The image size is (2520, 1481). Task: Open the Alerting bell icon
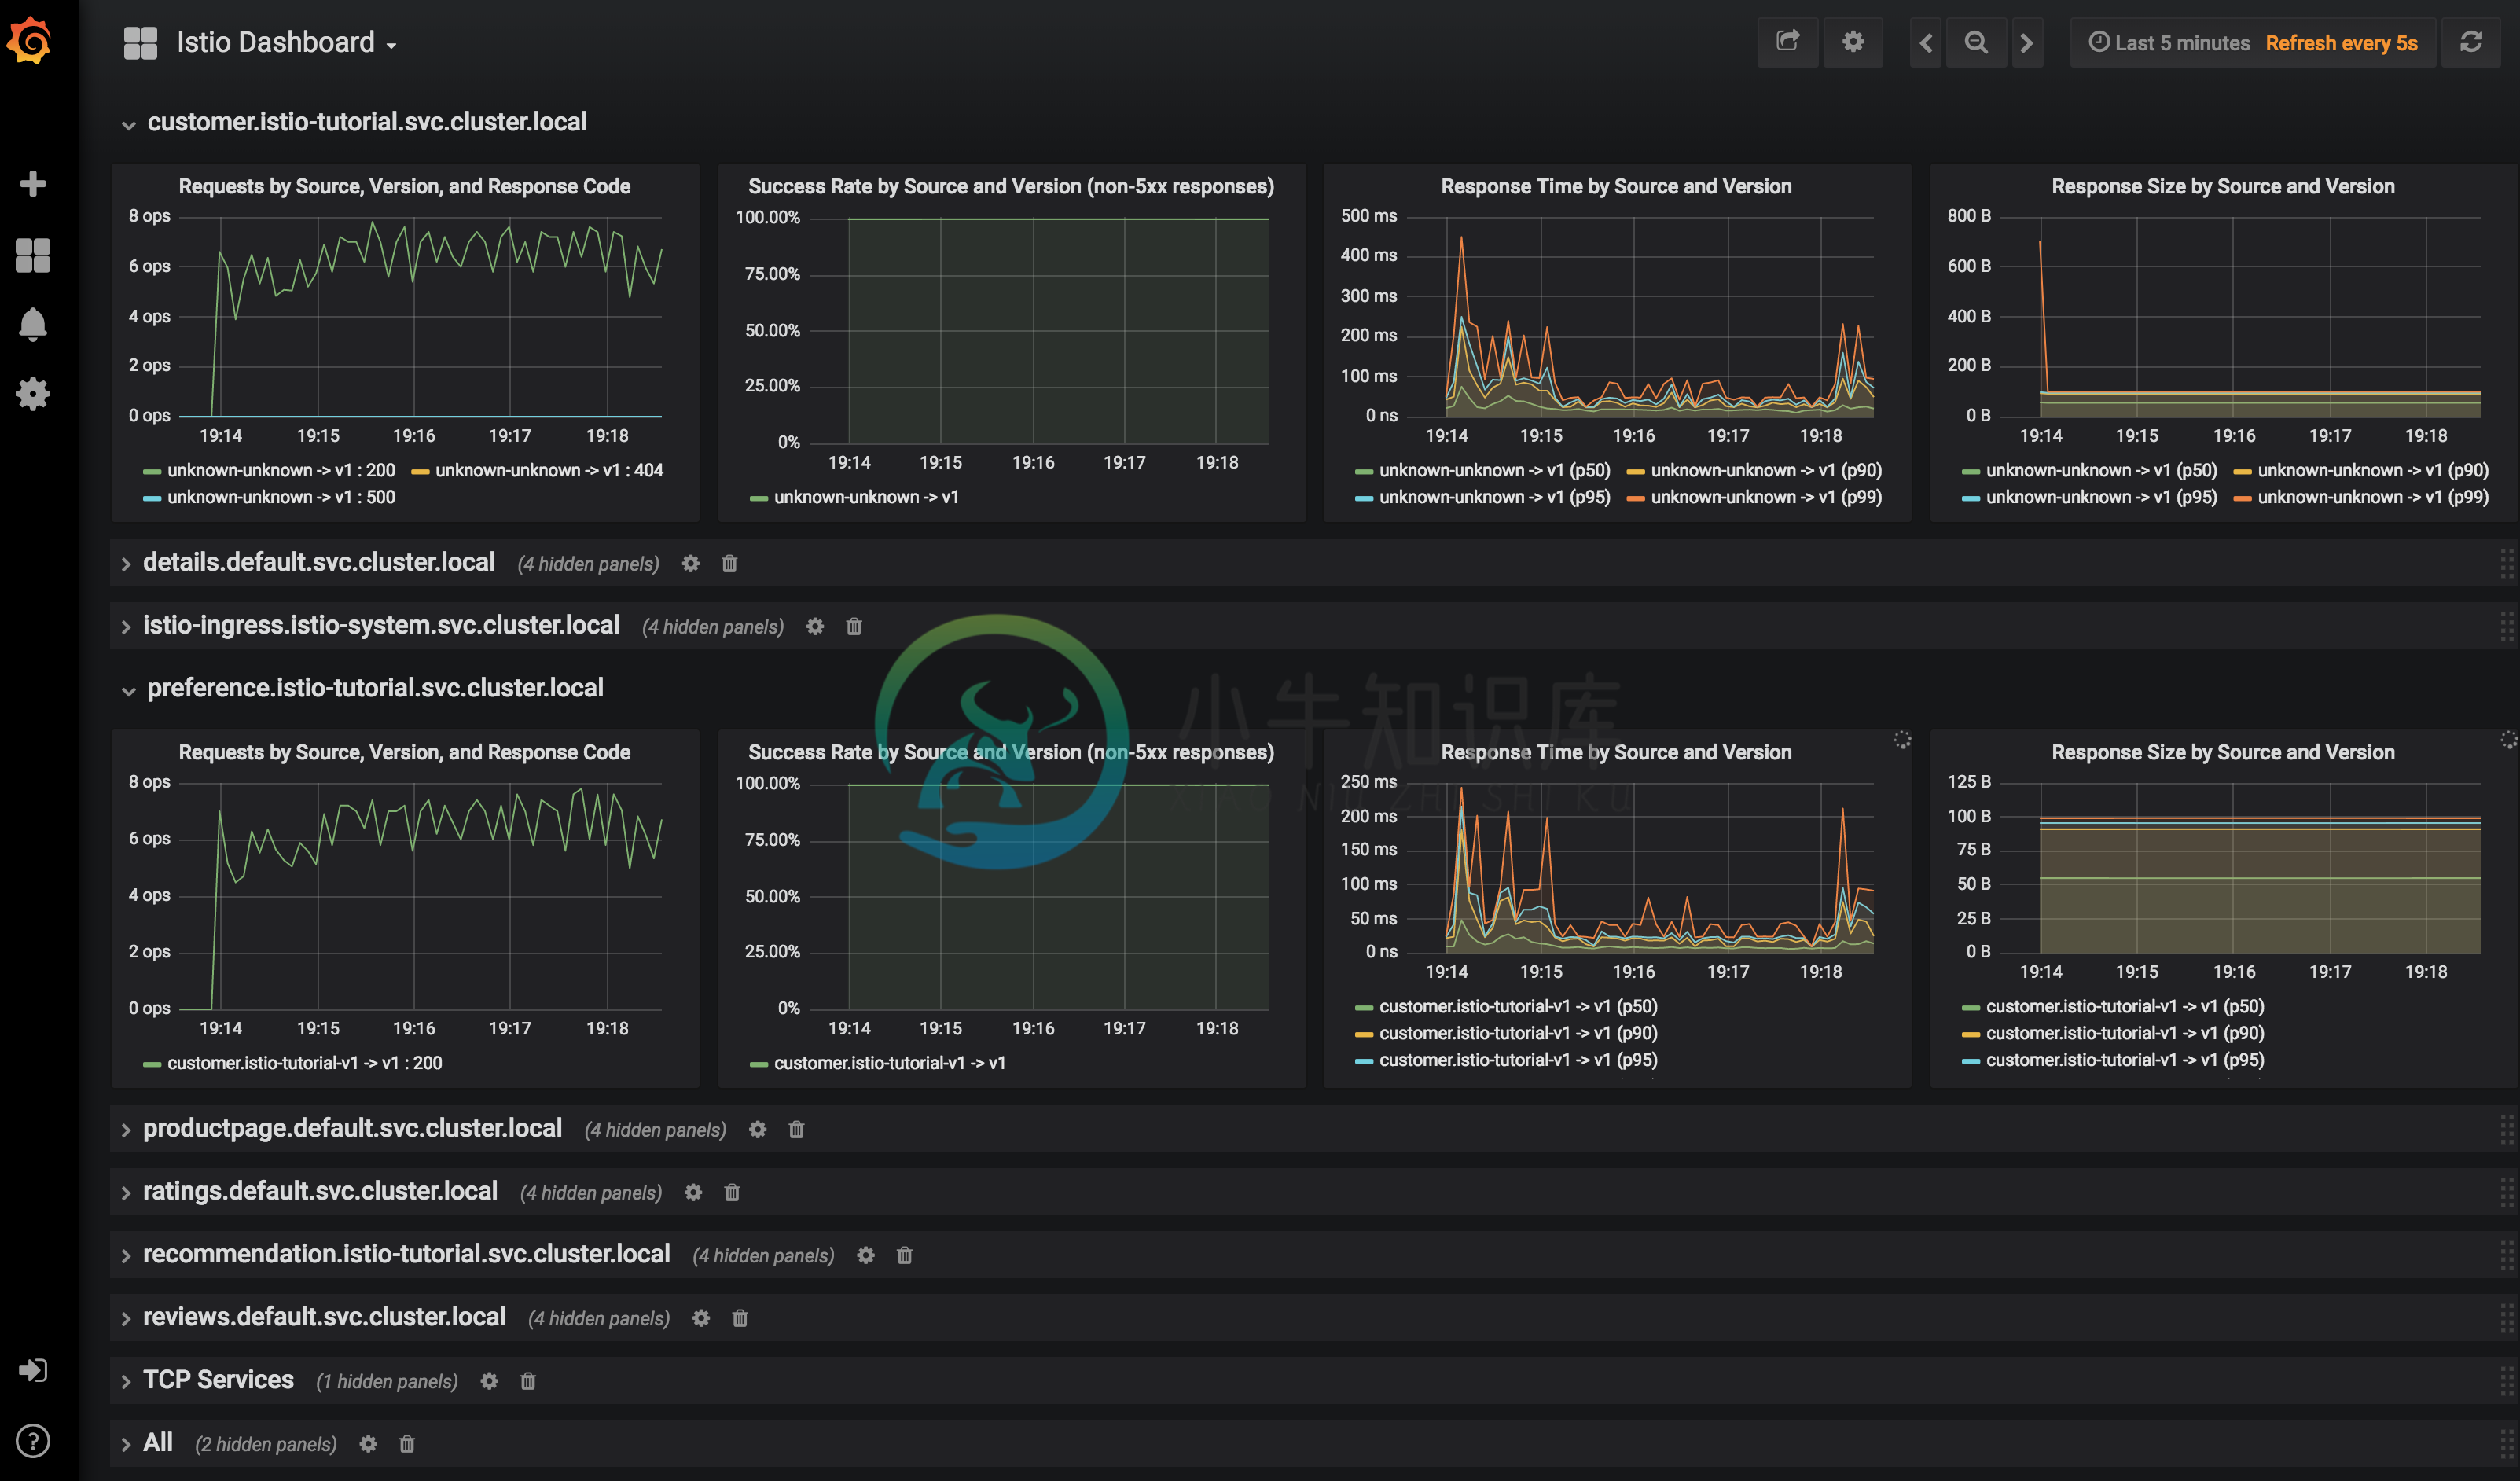[33, 324]
